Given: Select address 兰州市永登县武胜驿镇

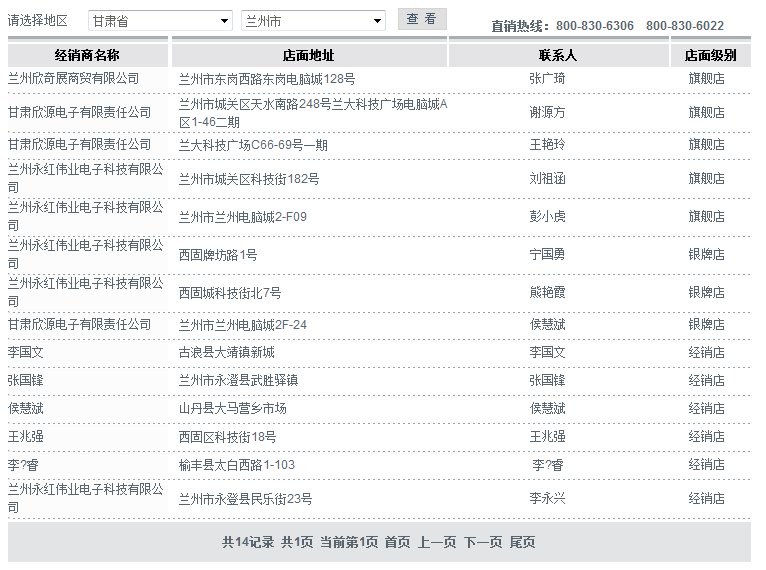Looking at the screenshot, I should [238, 380].
